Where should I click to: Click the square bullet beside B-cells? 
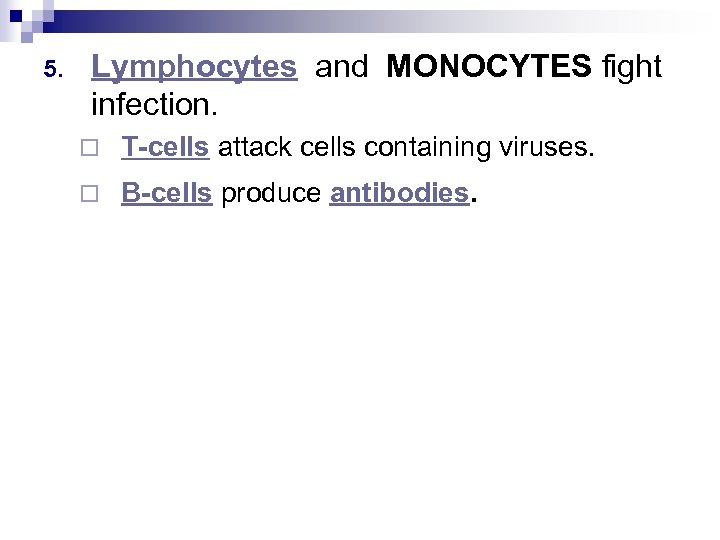point(90,195)
